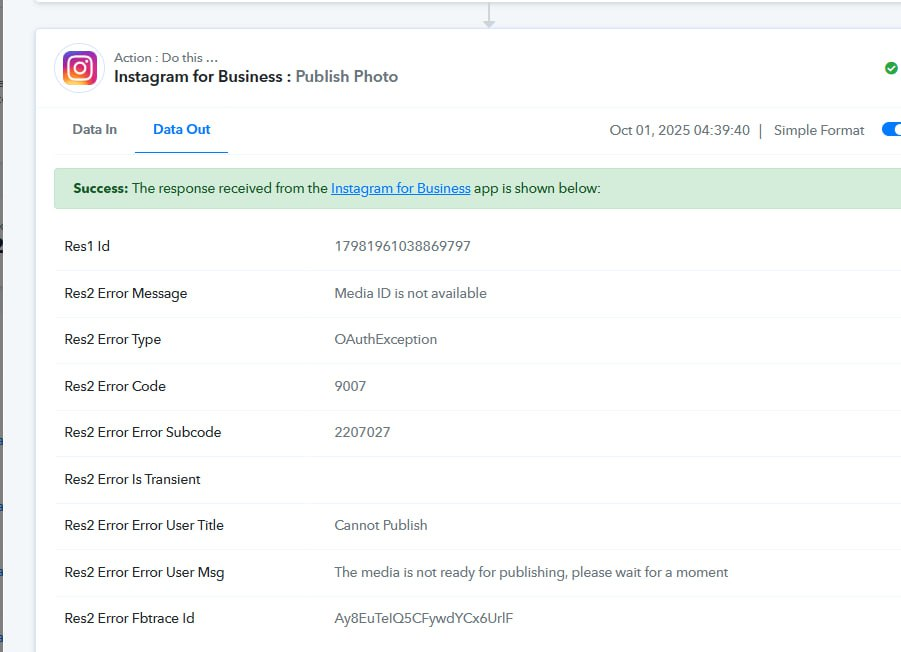The image size is (901, 652).
Task: Click the 'Cannot Publish' user title value
Action: 380,525
